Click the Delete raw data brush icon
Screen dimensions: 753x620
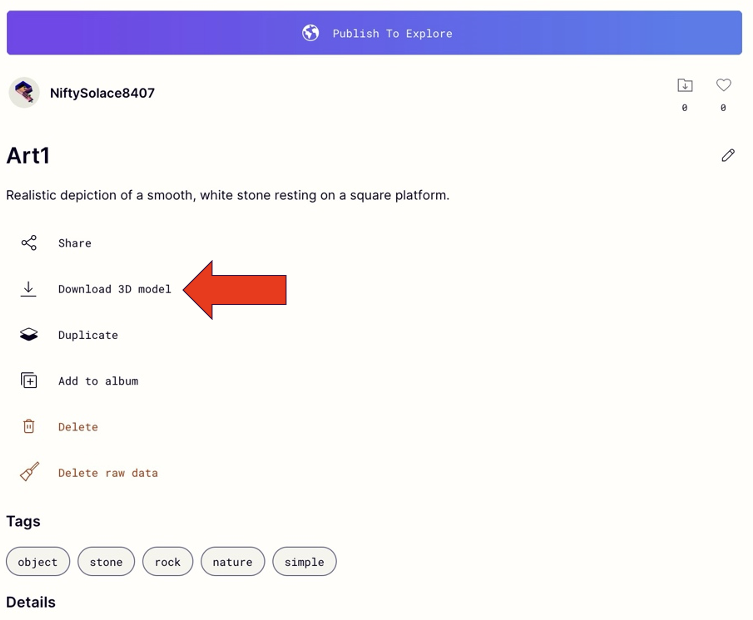tap(29, 473)
